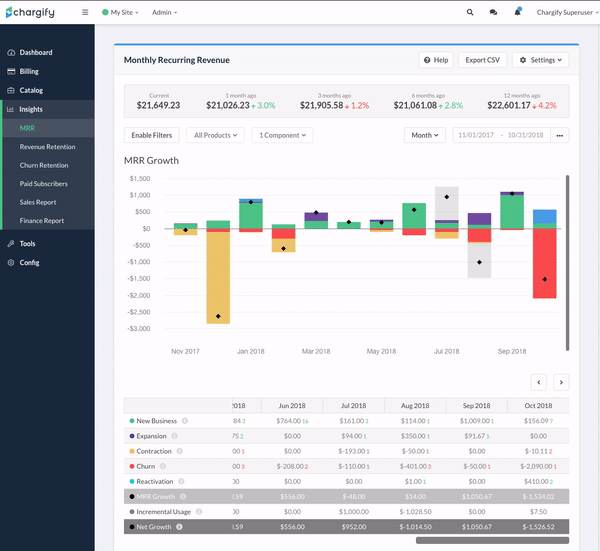Go to previous table columns arrow
Image resolution: width=600 pixels, height=551 pixels.
click(538, 381)
